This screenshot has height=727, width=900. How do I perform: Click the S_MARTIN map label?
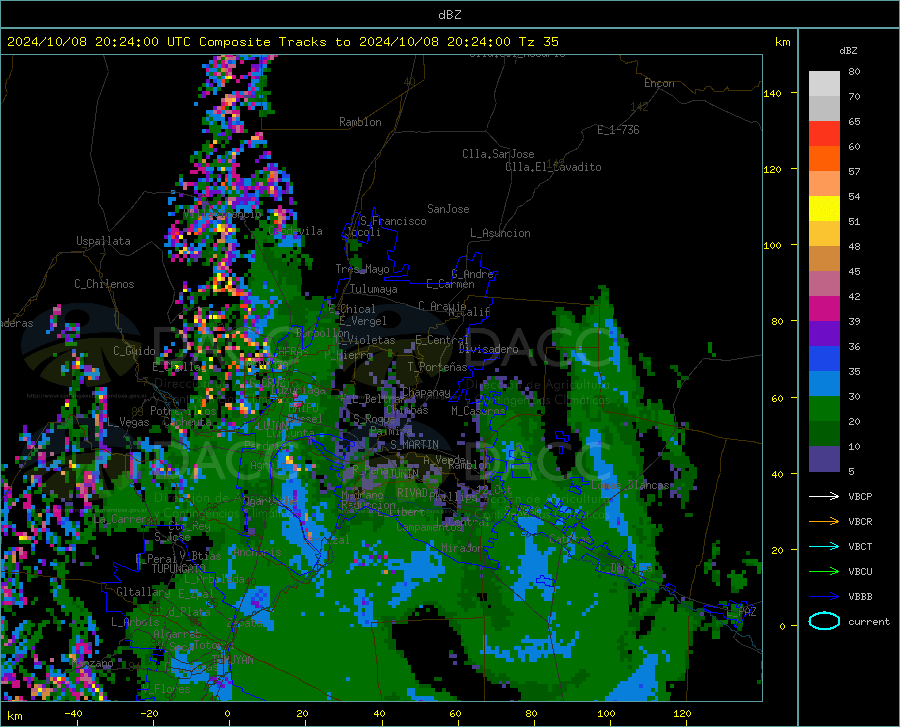coord(414,445)
